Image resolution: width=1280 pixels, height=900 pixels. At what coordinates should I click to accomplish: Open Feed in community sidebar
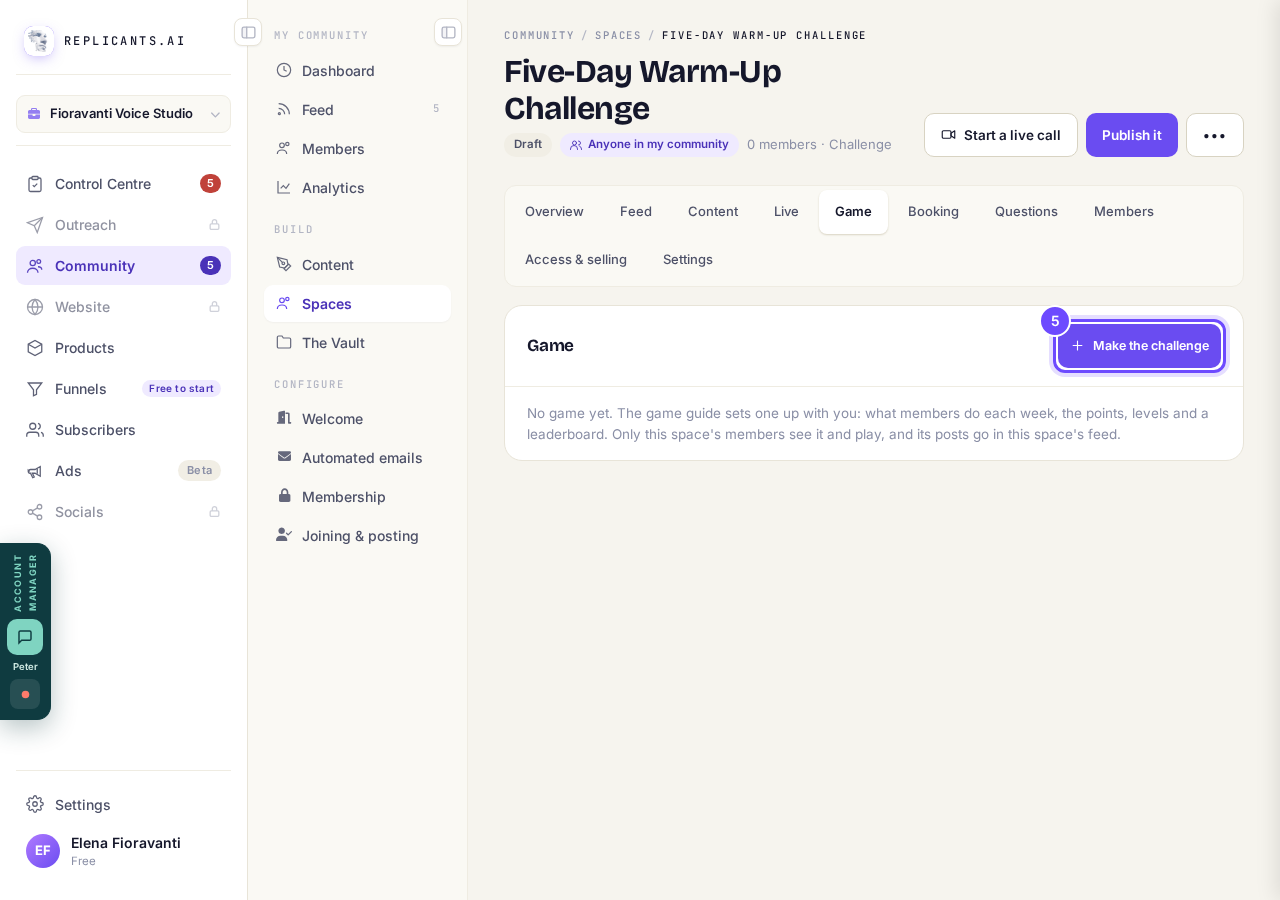[357, 110]
